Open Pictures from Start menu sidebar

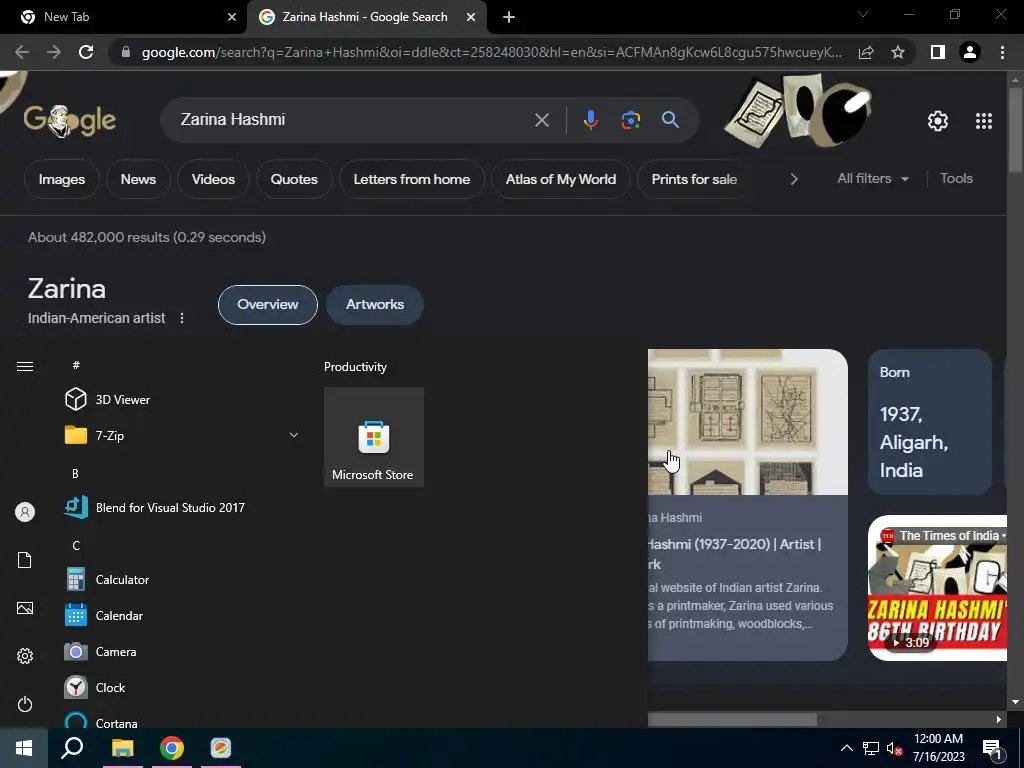25,608
